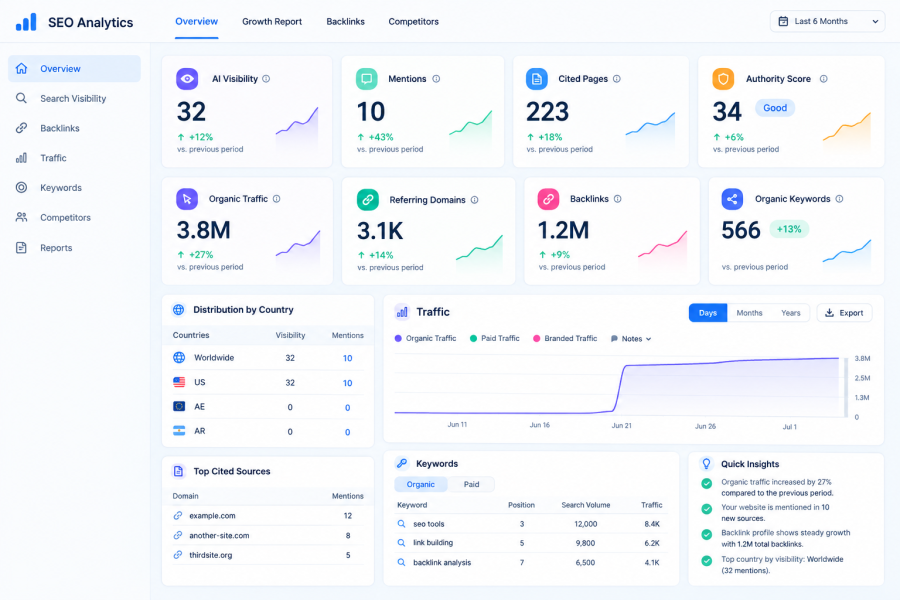The height and width of the screenshot is (600, 900).
Task: Expand the Notes dropdown in Traffic chart
Action: [631, 339]
